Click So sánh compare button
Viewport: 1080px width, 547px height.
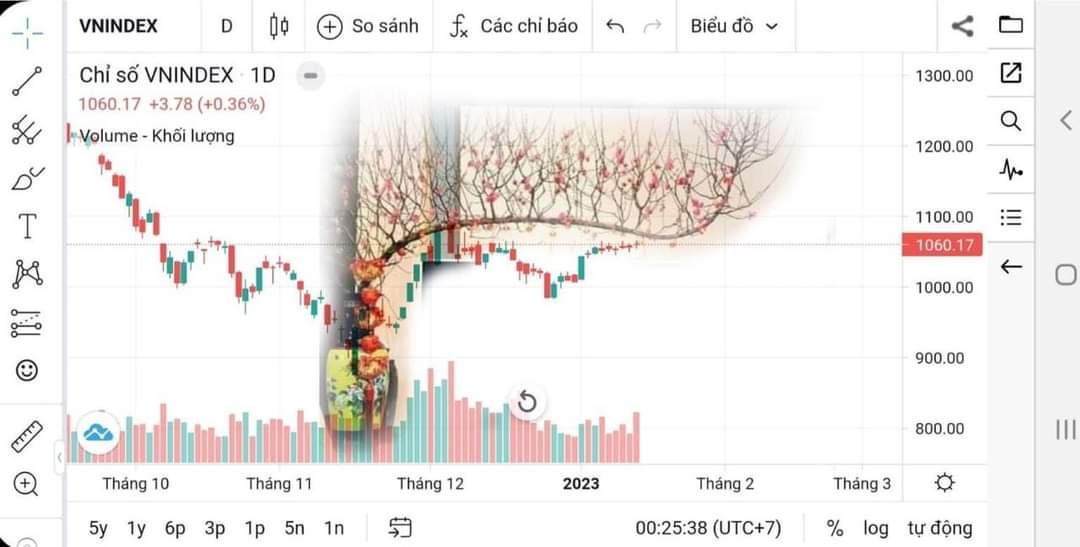(368, 26)
